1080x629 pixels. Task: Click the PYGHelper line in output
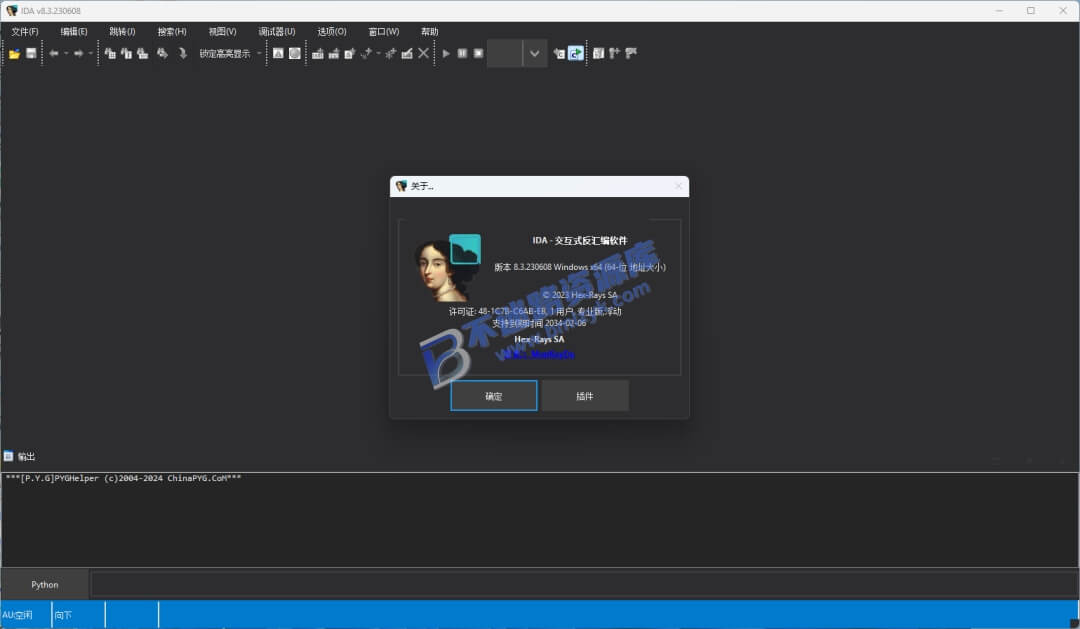(x=123, y=478)
